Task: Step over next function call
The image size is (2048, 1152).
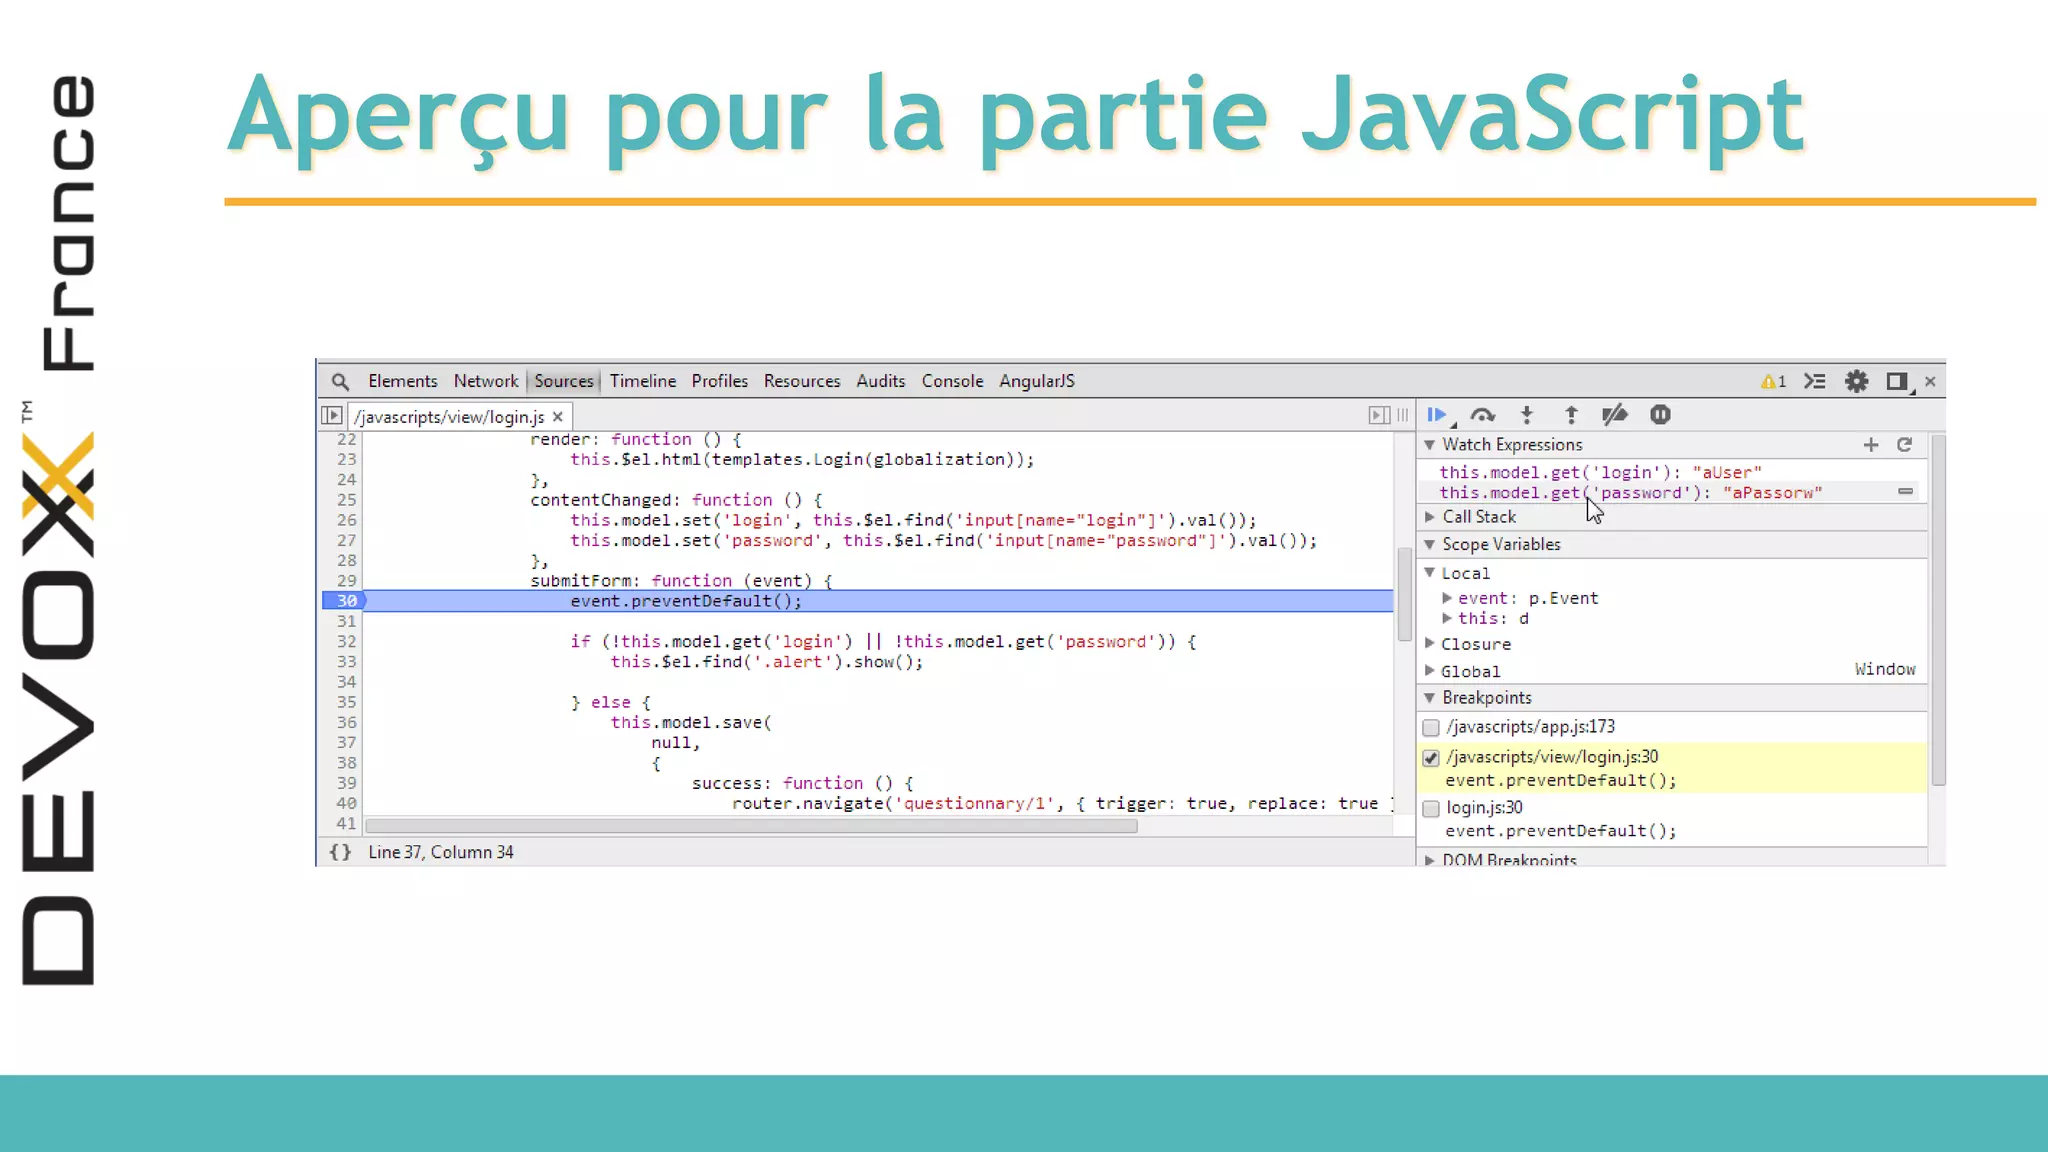Action: 1483,415
